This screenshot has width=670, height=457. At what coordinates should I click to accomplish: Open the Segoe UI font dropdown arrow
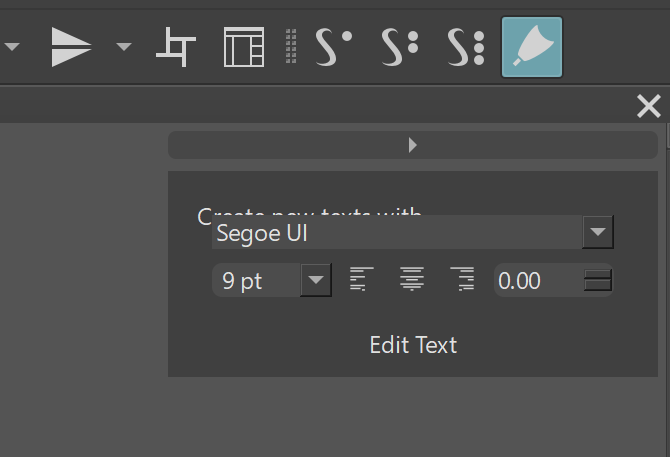[x=598, y=234]
